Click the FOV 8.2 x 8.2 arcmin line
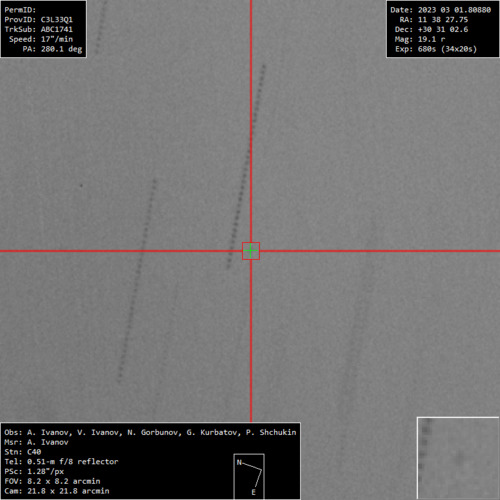Viewport: 500px width, 500px height. coord(52,481)
